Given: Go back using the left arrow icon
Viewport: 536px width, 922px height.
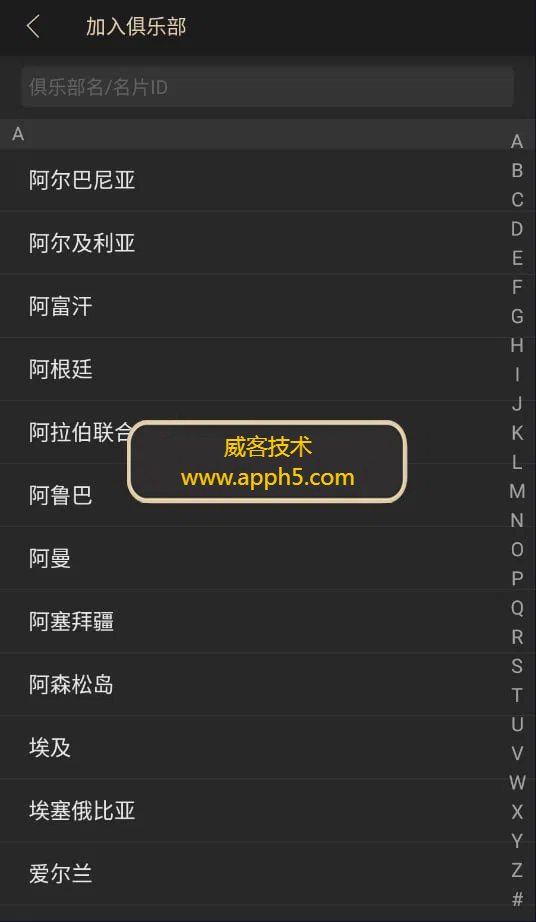Looking at the screenshot, I should pos(34,27).
